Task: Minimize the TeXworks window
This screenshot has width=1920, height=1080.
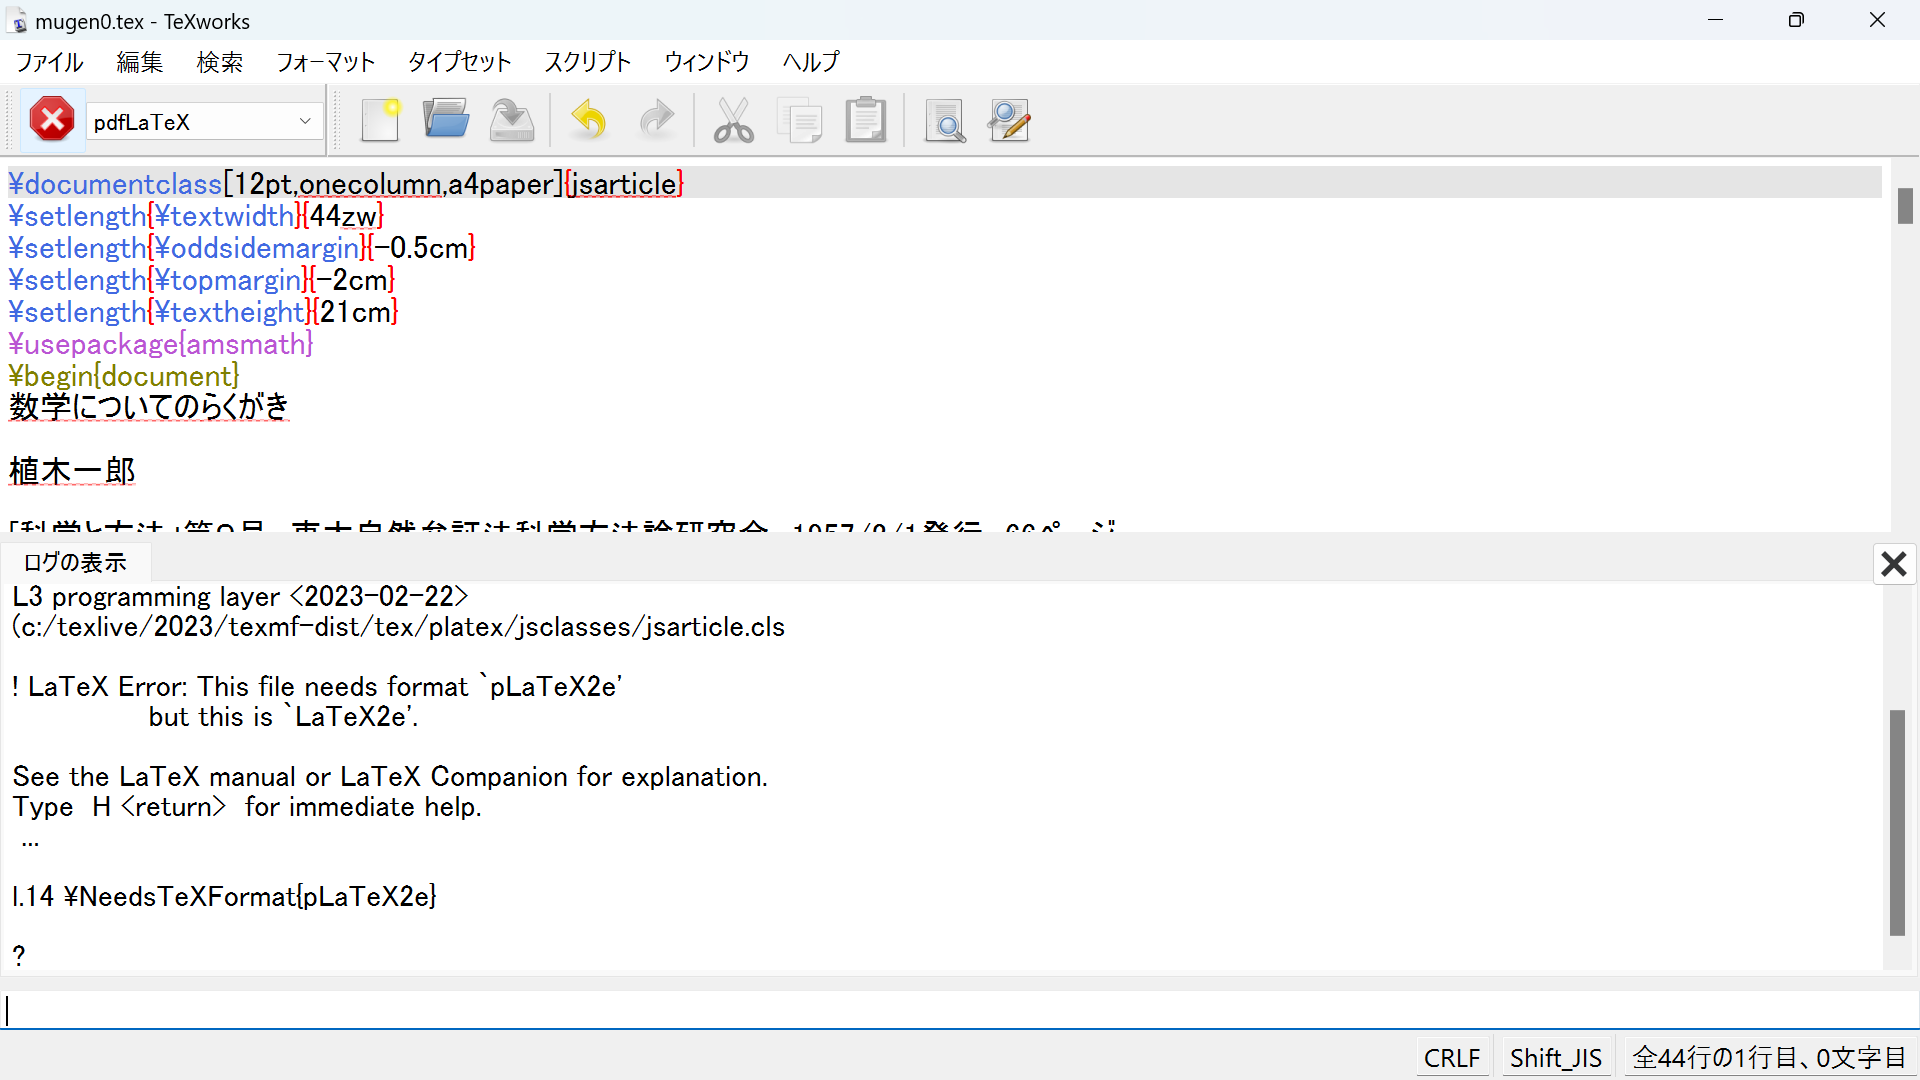Action: [1716, 20]
